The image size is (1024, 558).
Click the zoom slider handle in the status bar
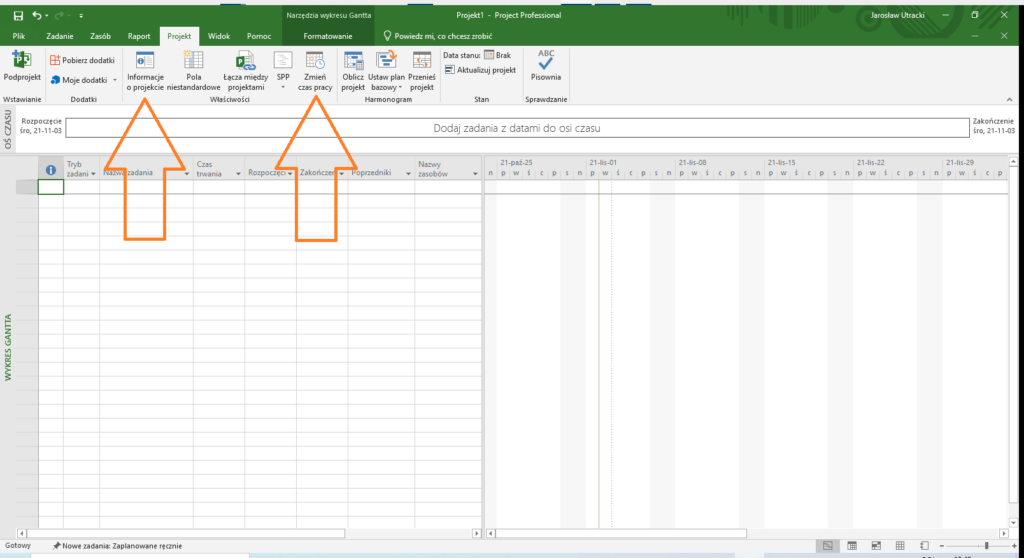click(987, 545)
